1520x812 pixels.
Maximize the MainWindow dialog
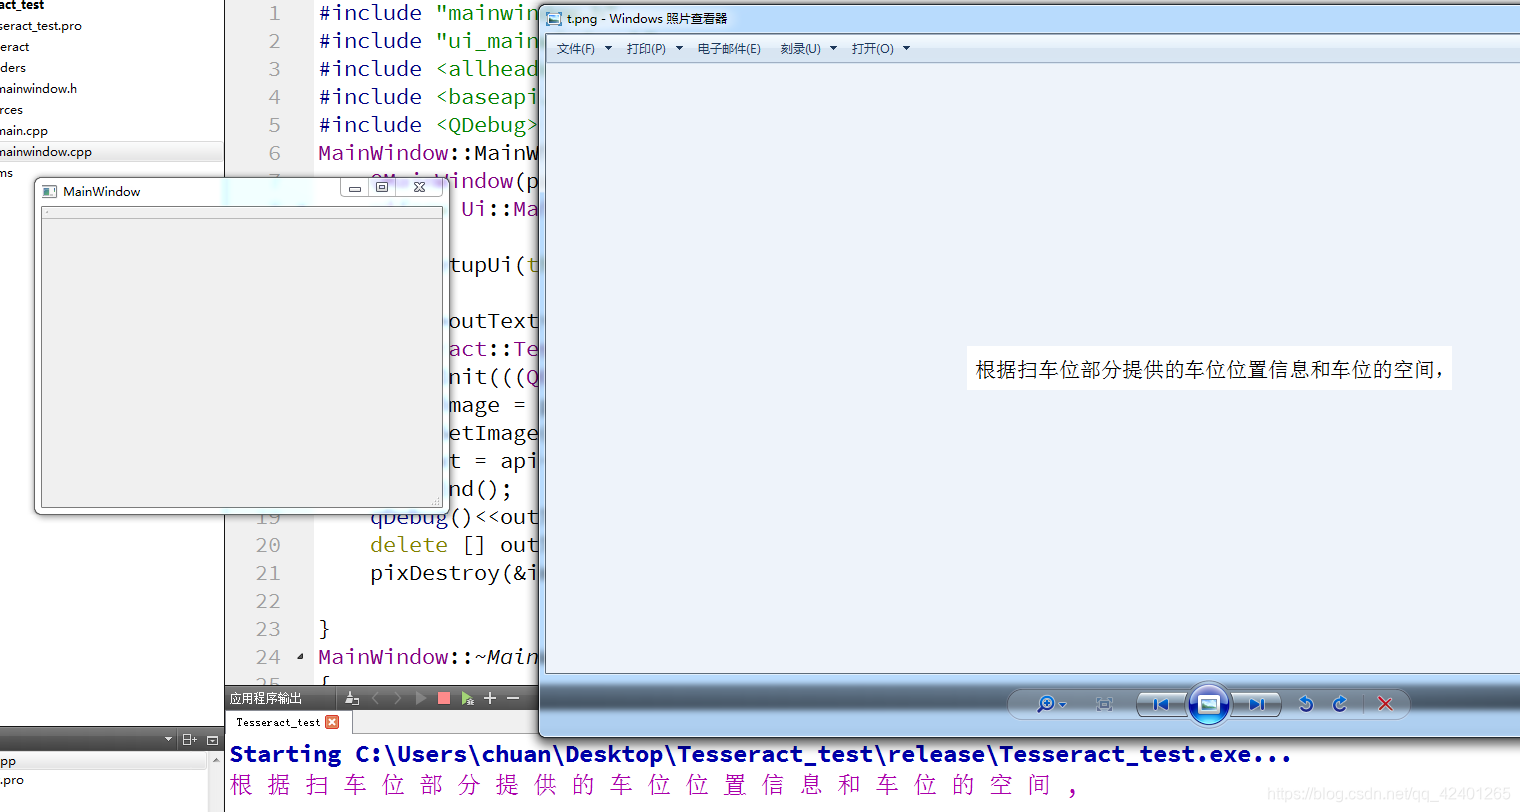382,187
